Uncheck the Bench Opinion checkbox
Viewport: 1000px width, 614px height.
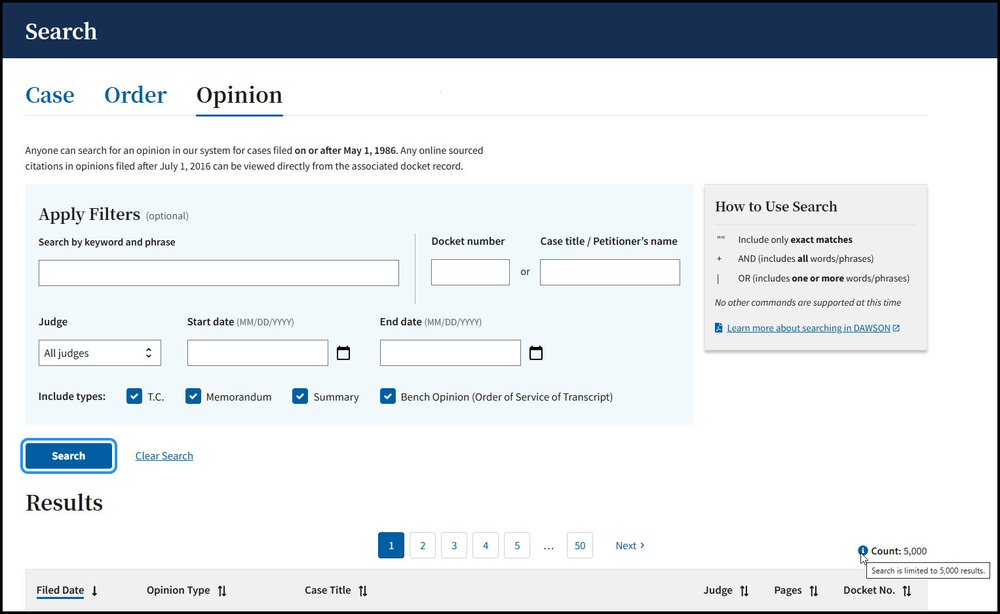pyautogui.click(x=388, y=396)
